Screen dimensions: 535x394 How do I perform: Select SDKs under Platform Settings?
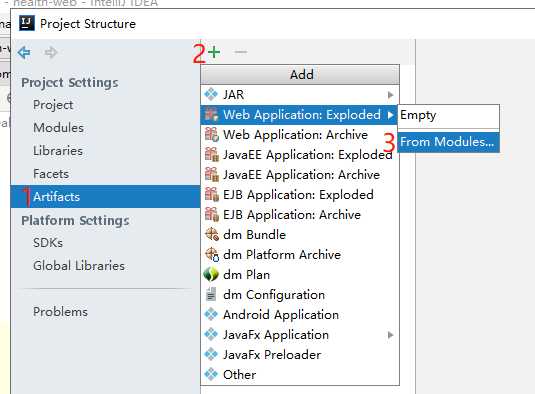pos(48,243)
